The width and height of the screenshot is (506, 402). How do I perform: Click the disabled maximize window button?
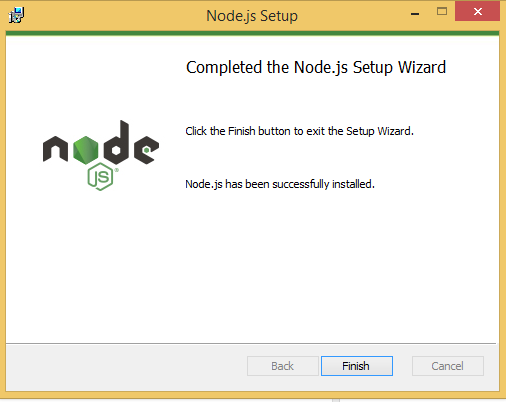click(442, 12)
